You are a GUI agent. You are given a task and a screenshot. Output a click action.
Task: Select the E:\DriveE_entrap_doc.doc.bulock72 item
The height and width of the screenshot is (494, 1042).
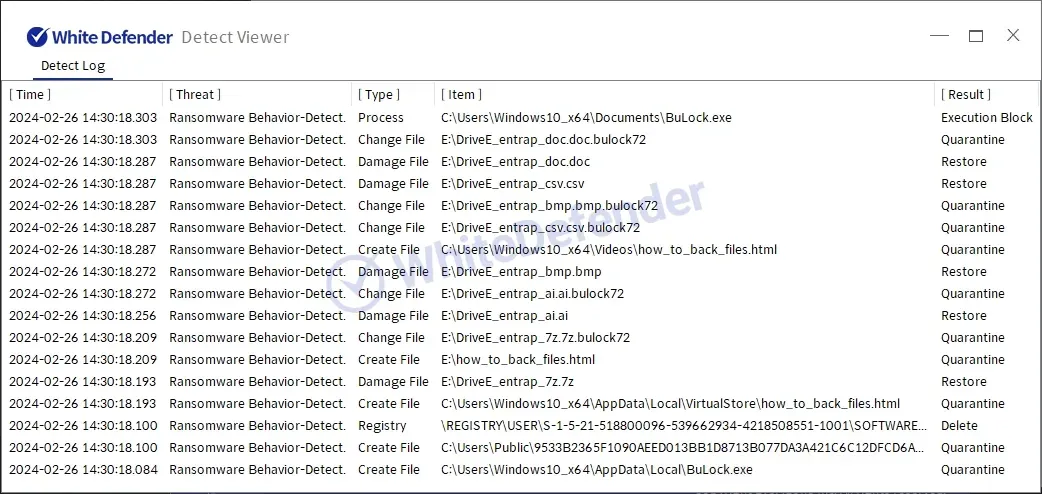(544, 140)
